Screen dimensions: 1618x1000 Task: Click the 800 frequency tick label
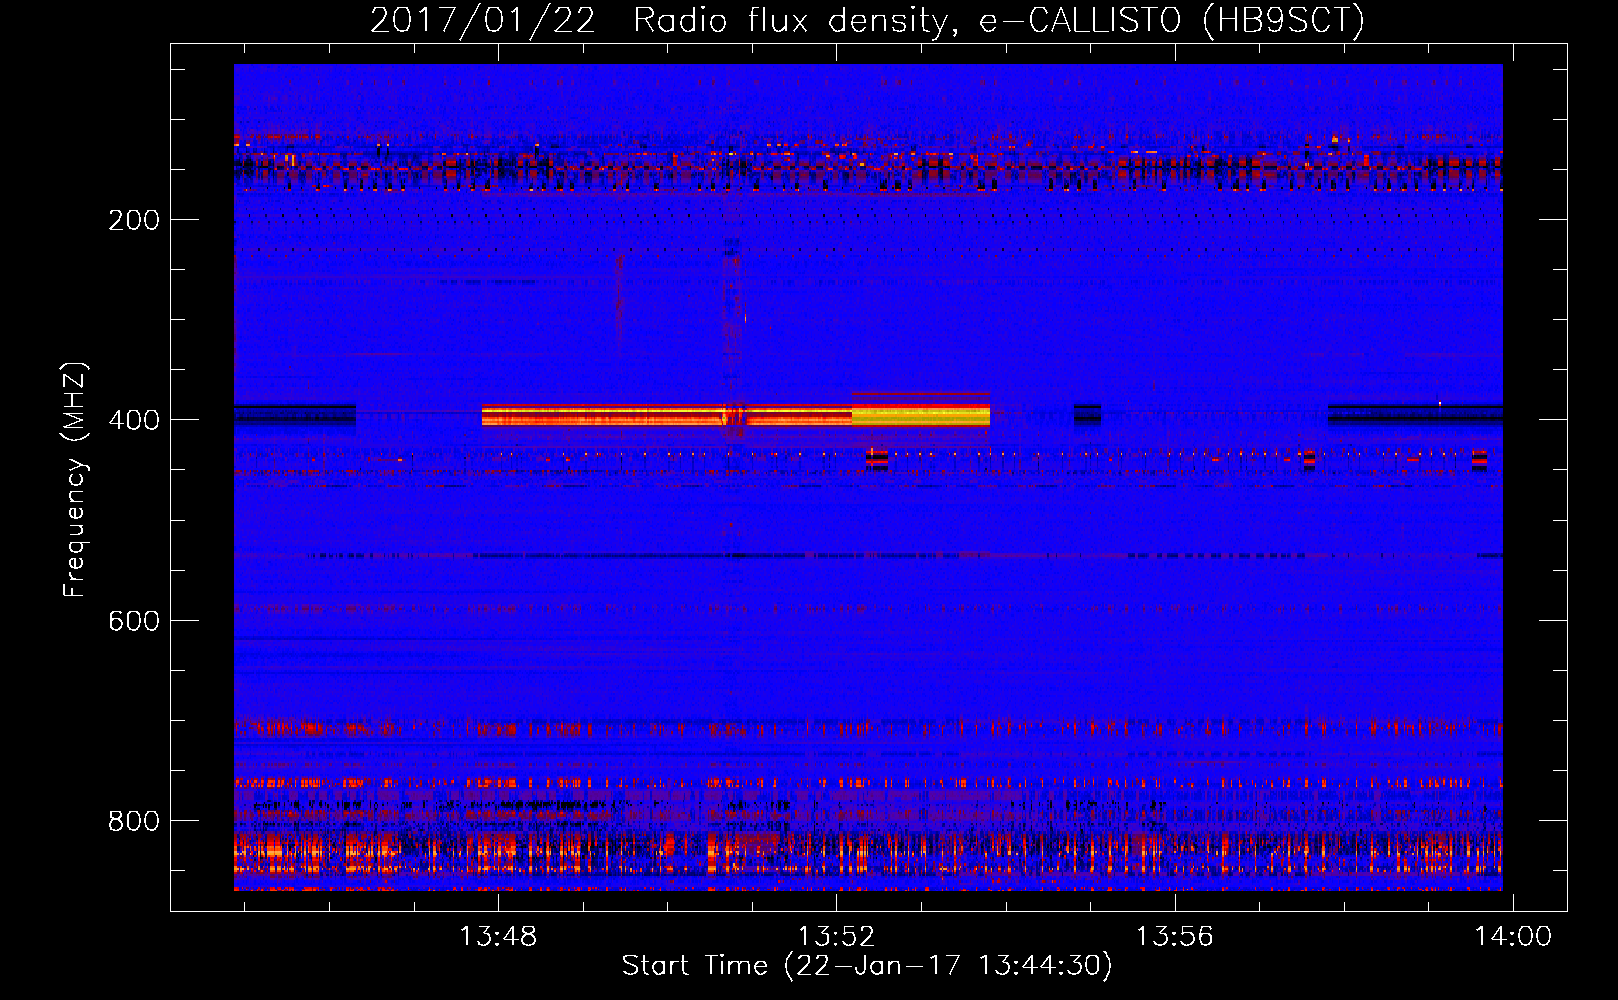pos(134,821)
